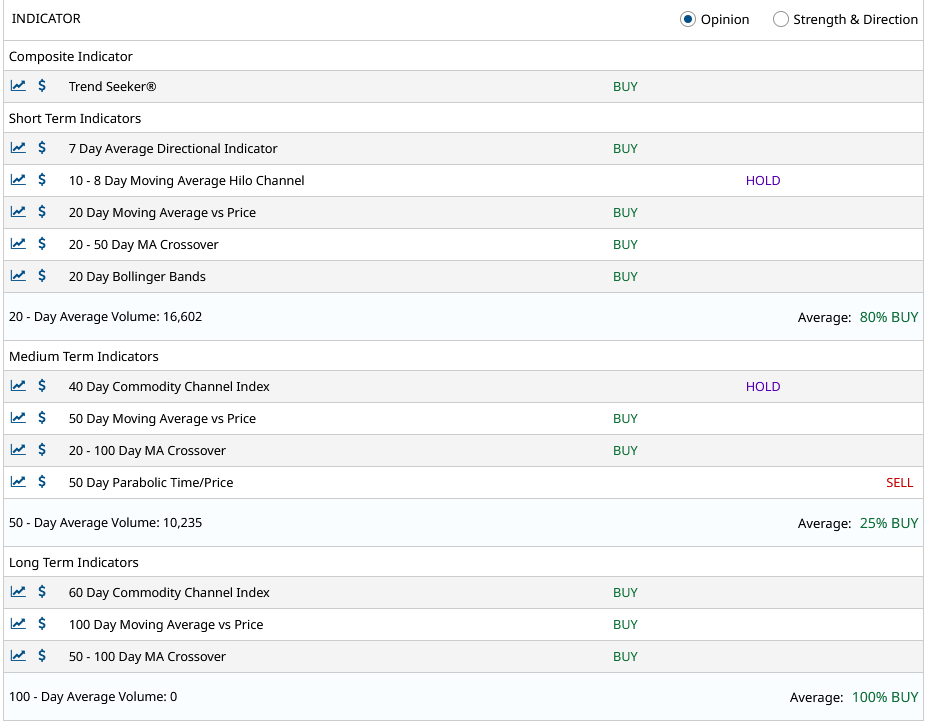
Task: Click HOLD opinion for 40 Day Commodity Channel Index
Action: point(763,387)
